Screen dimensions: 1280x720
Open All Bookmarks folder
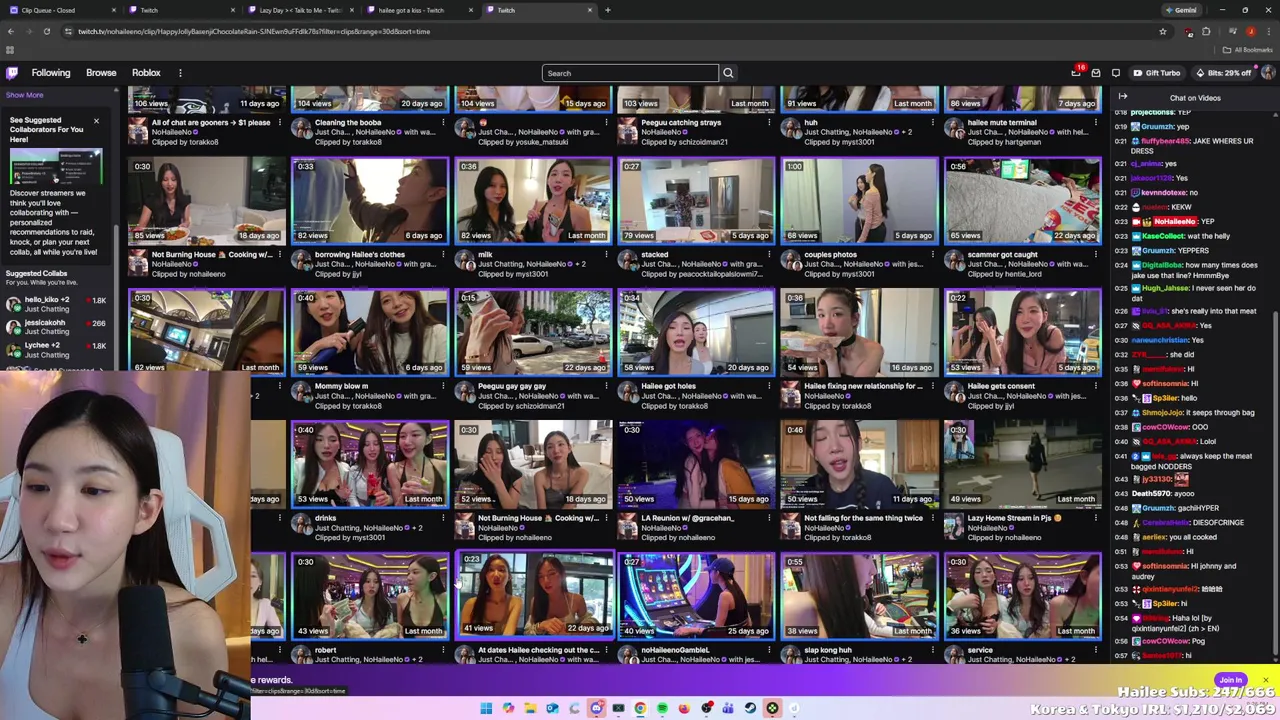pyautogui.click(x=1248, y=50)
